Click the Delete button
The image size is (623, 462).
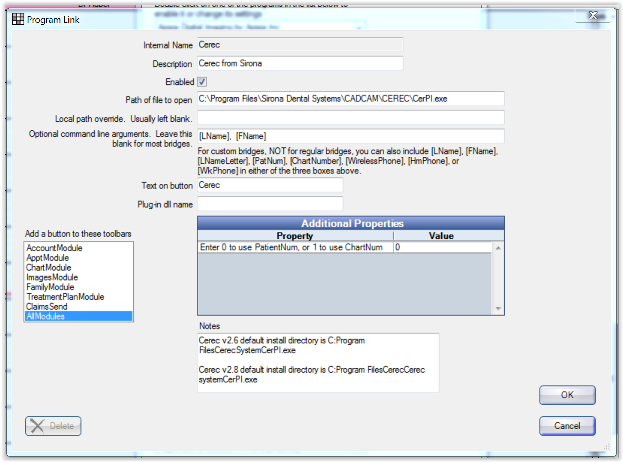[x=53, y=426]
